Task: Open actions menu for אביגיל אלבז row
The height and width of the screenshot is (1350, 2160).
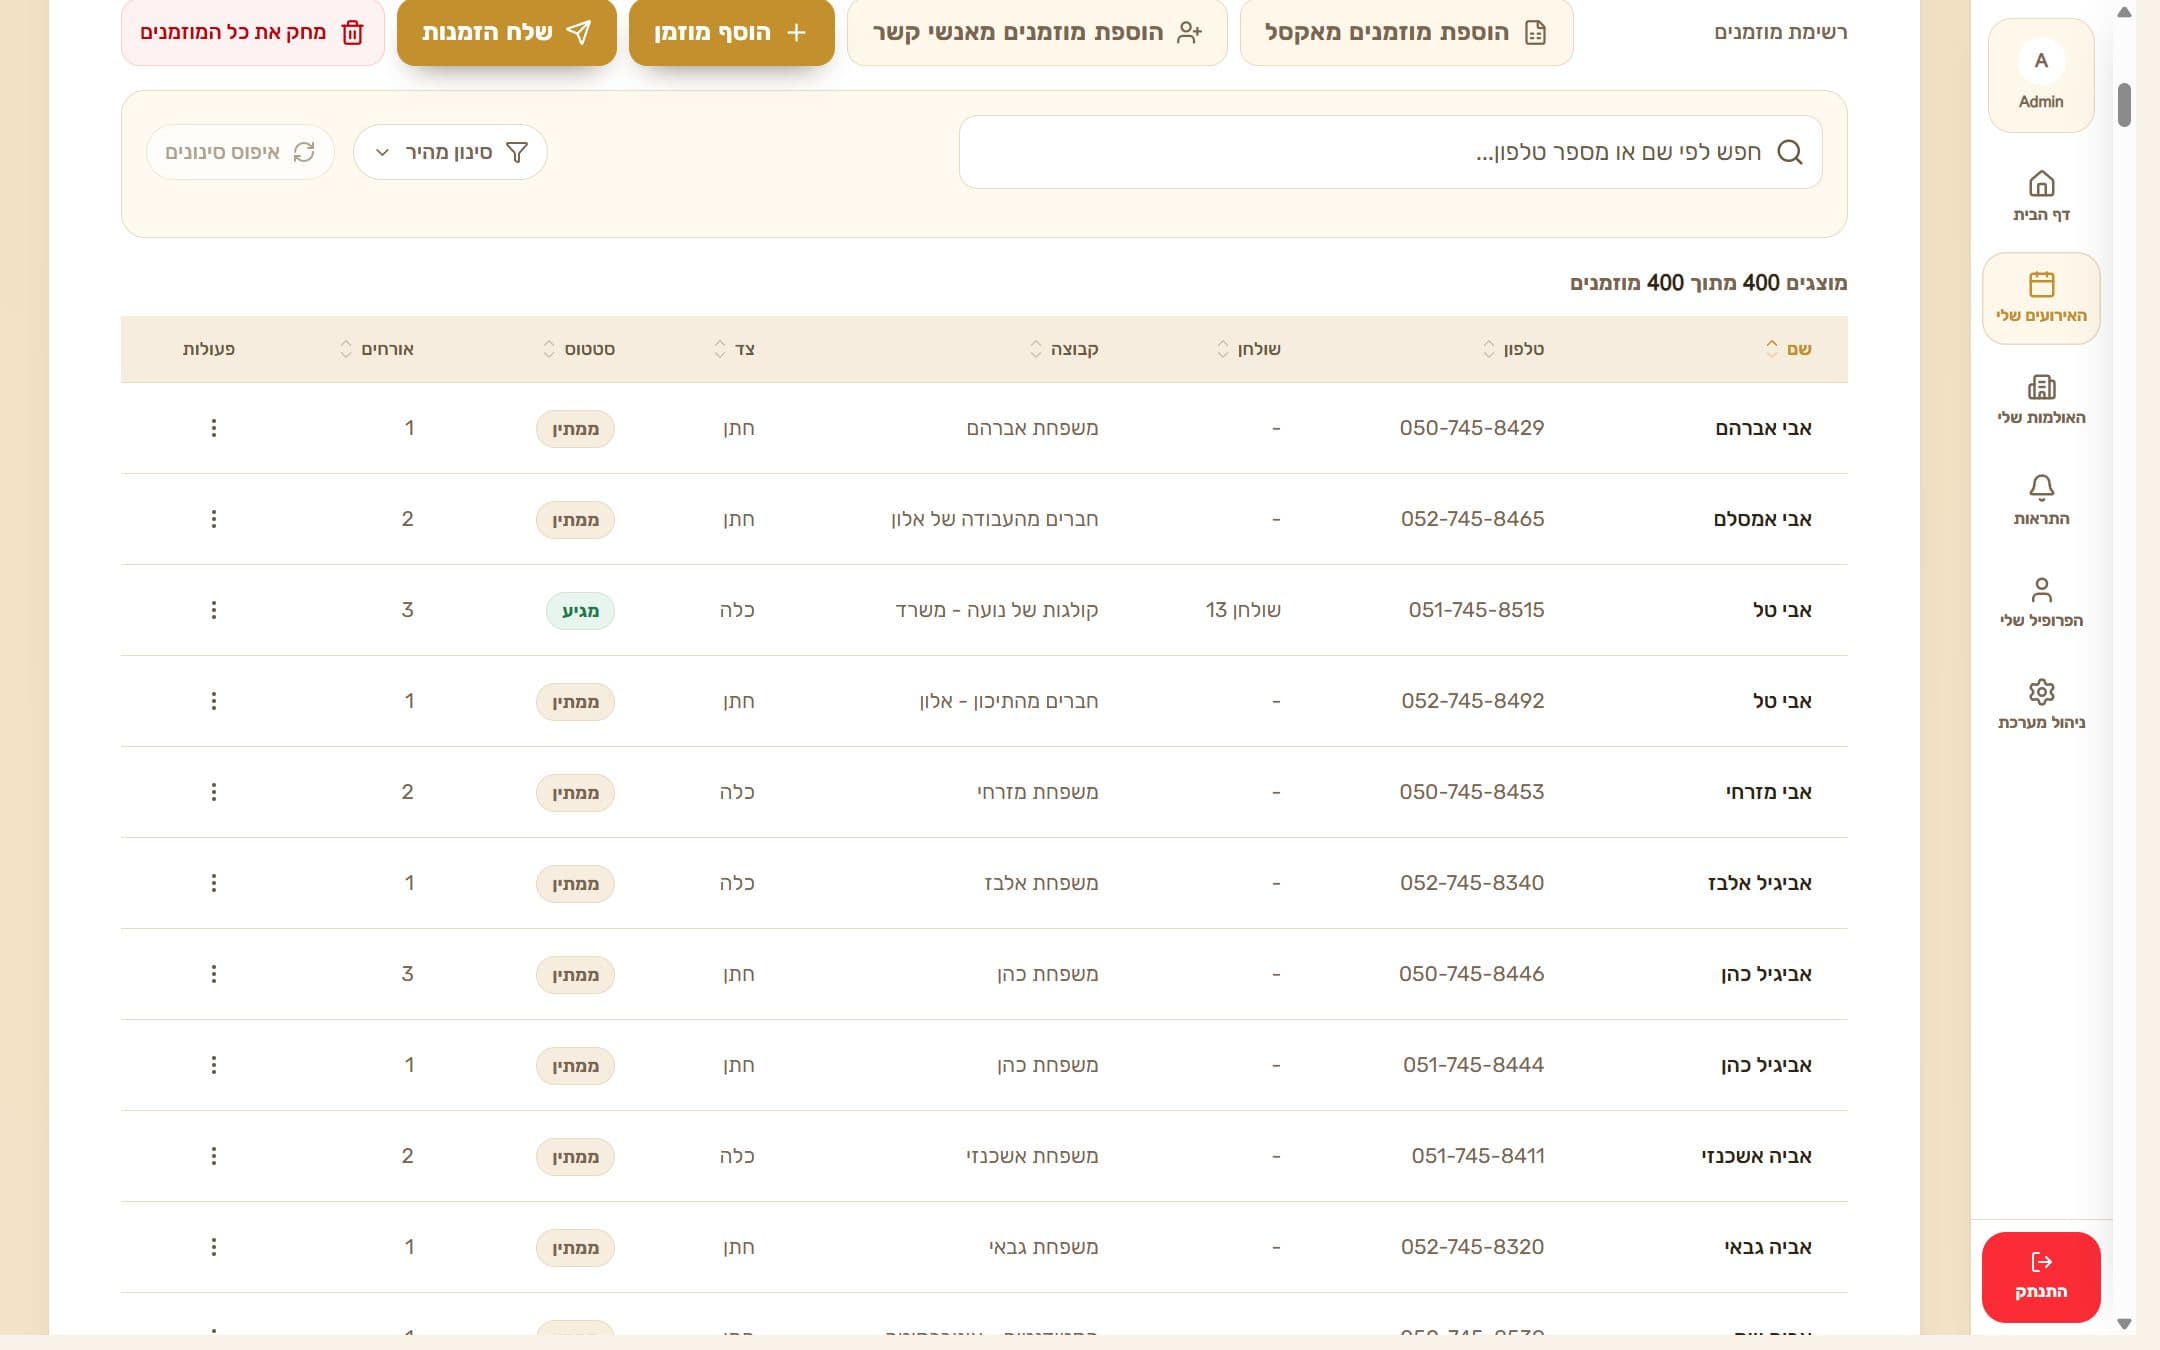Action: (x=213, y=883)
